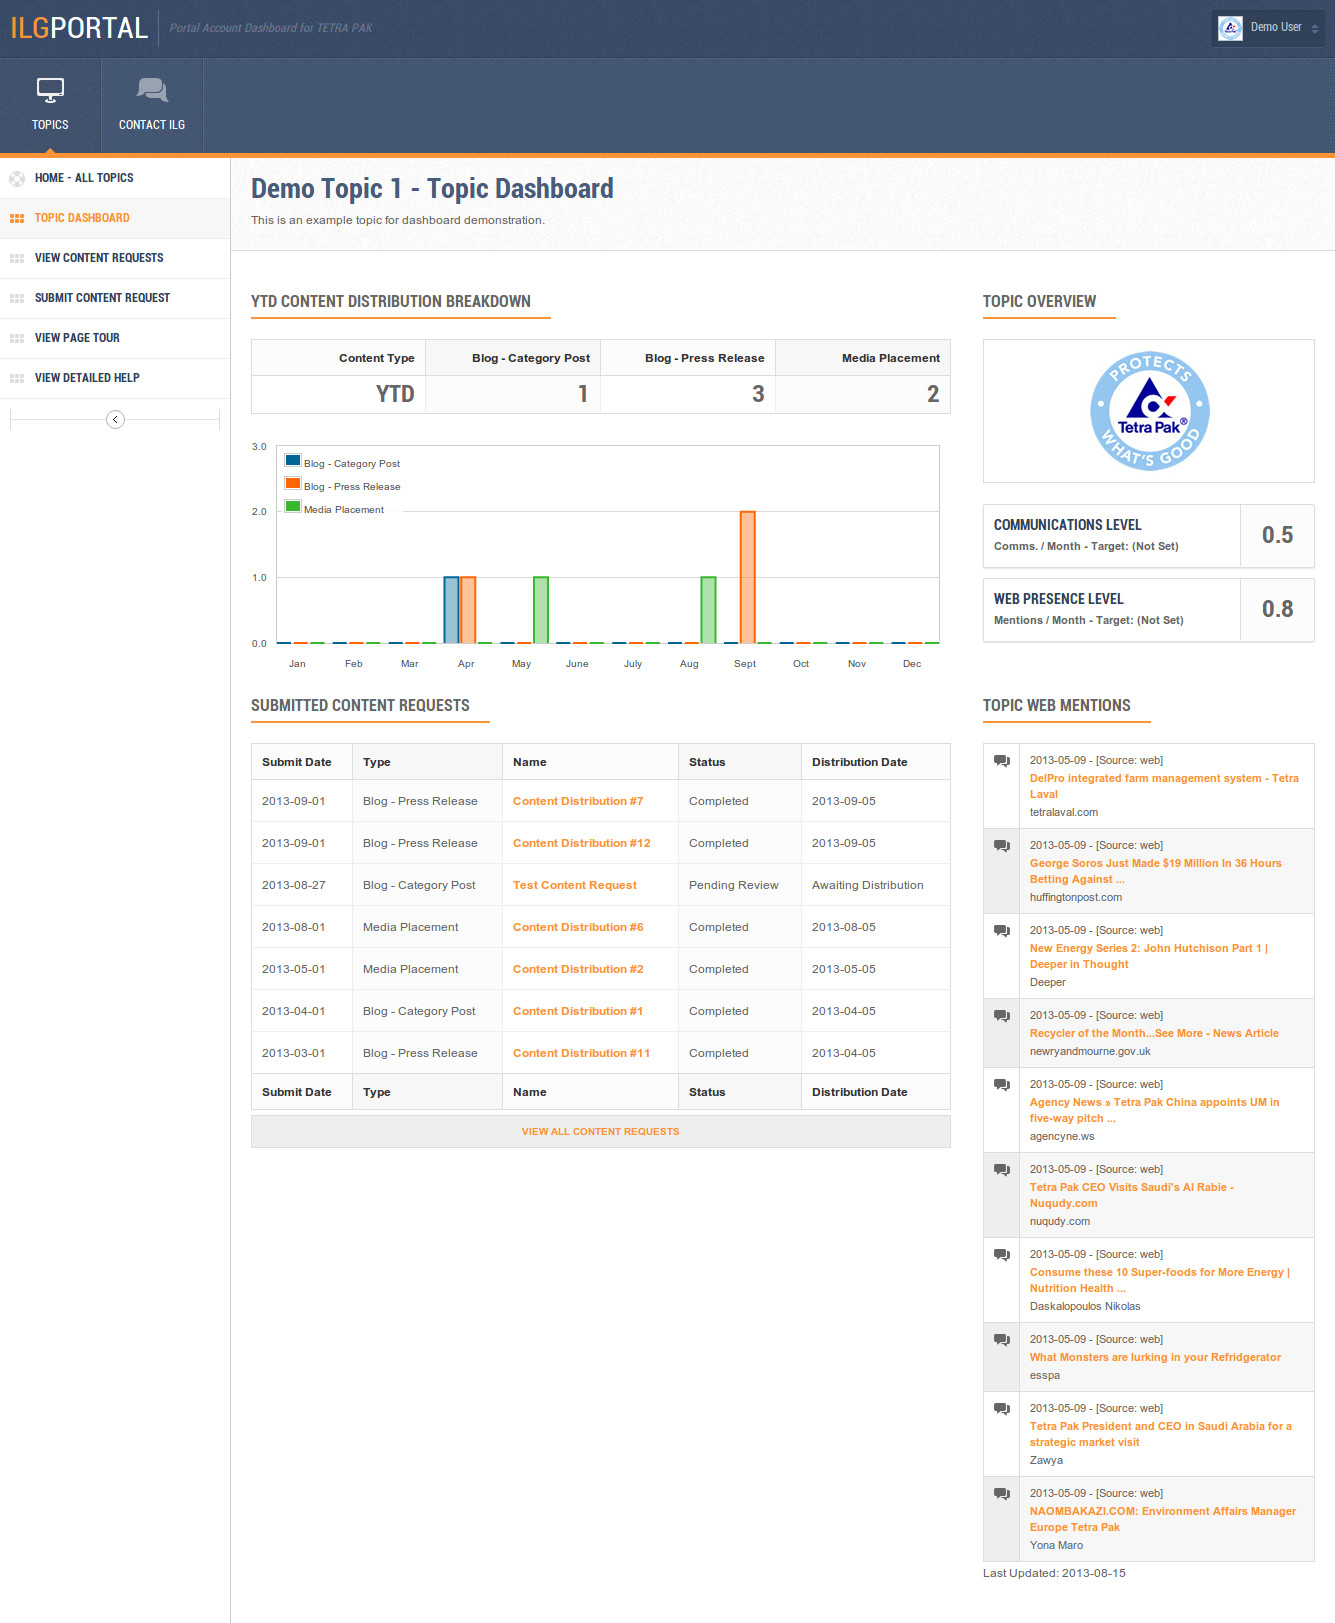Click the Contact ILG speech bubbles icon
This screenshot has width=1335, height=1623.
pyautogui.click(x=152, y=90)
